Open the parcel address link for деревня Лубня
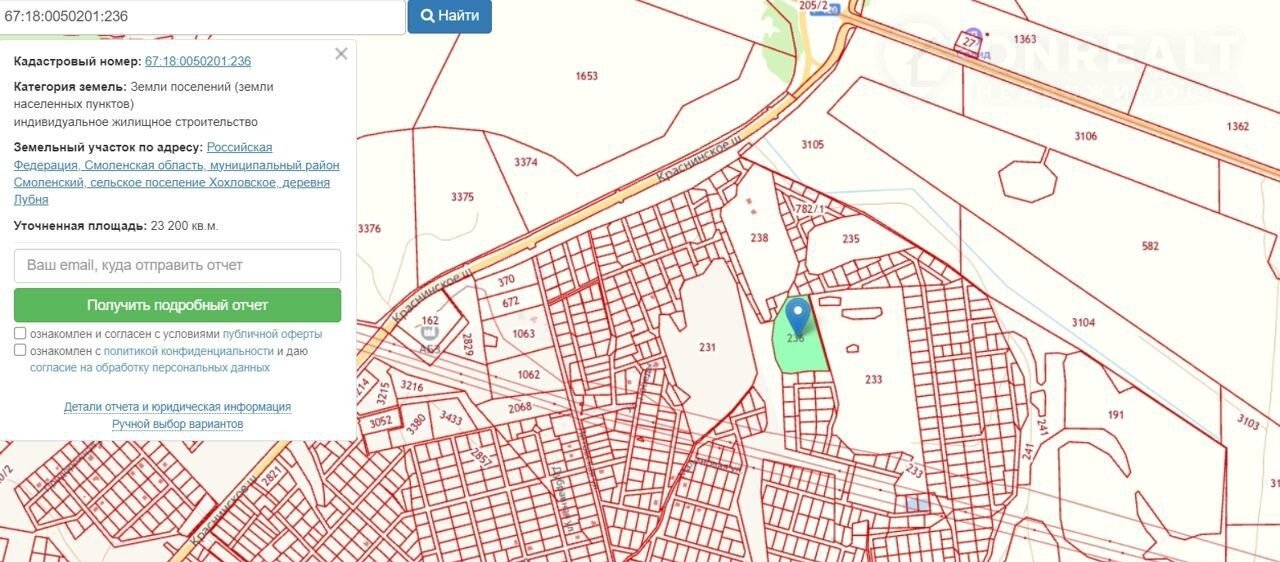This screenshot has height=562, width=1280. [176, 173]
